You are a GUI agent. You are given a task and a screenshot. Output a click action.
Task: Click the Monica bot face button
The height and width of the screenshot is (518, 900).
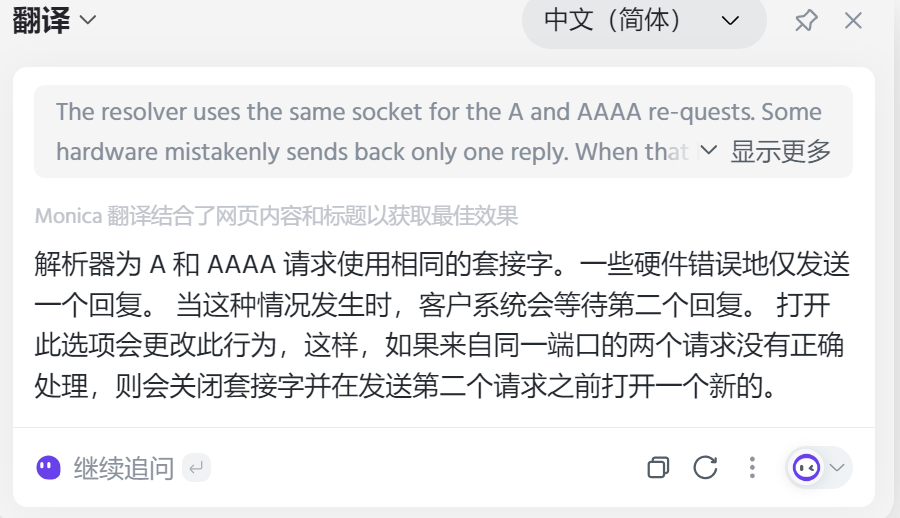pos(806,467)
